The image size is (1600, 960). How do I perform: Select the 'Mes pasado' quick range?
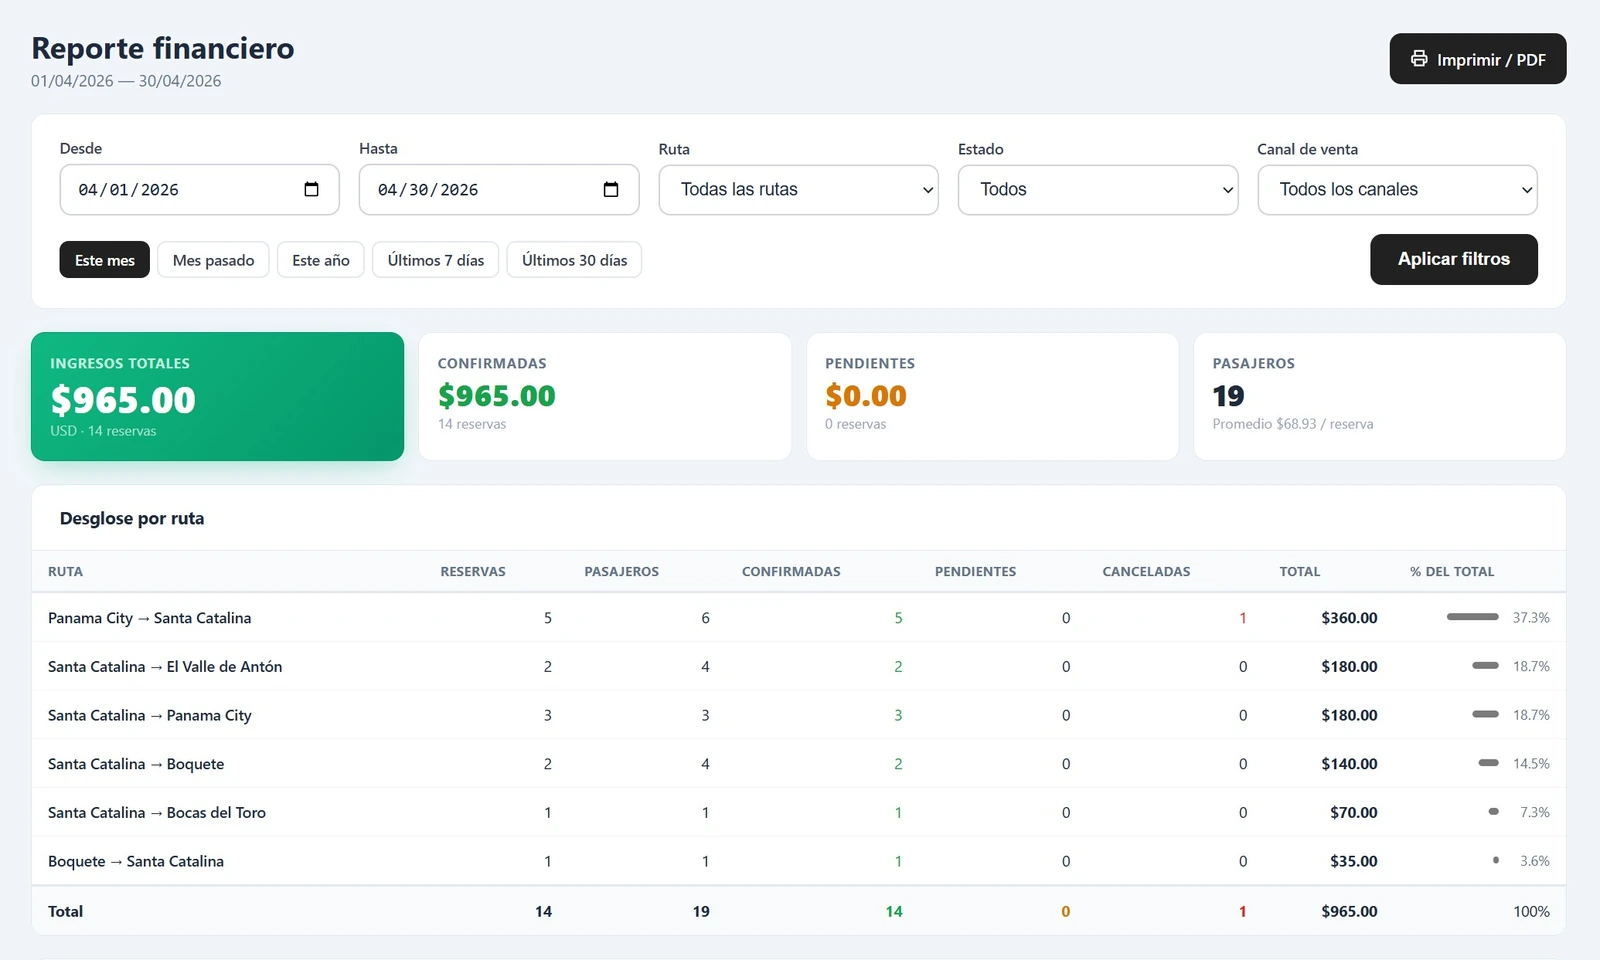coord(213,260)
